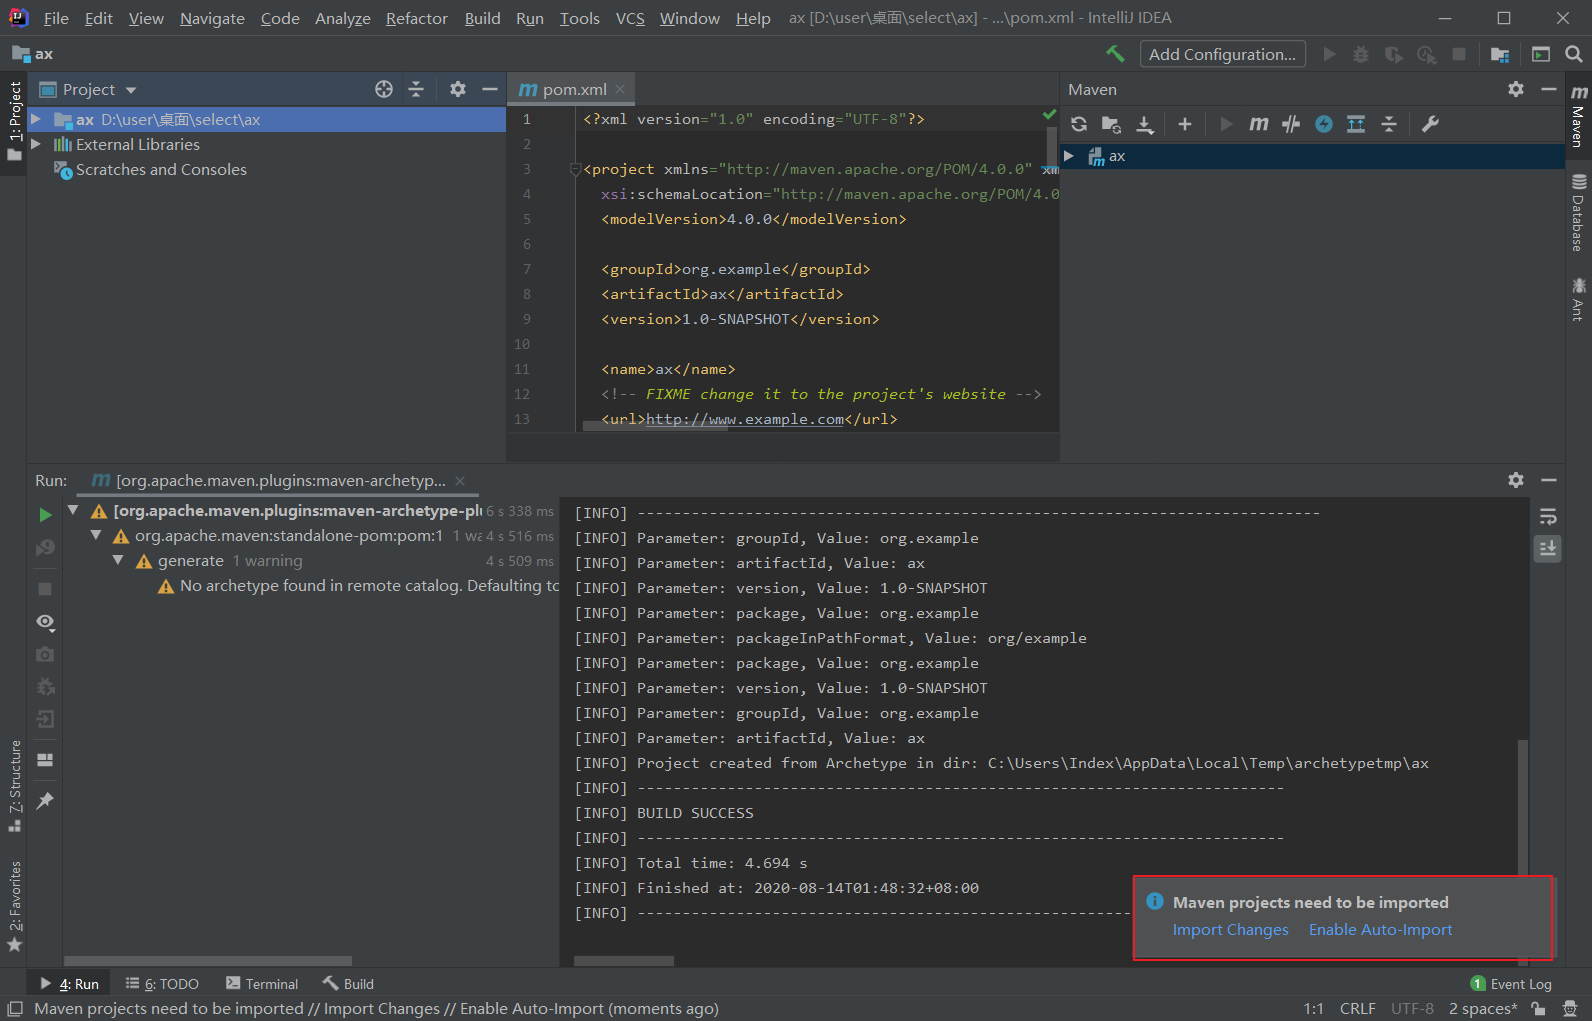Click Locate/Select Opened File target icon

(384, 89)
